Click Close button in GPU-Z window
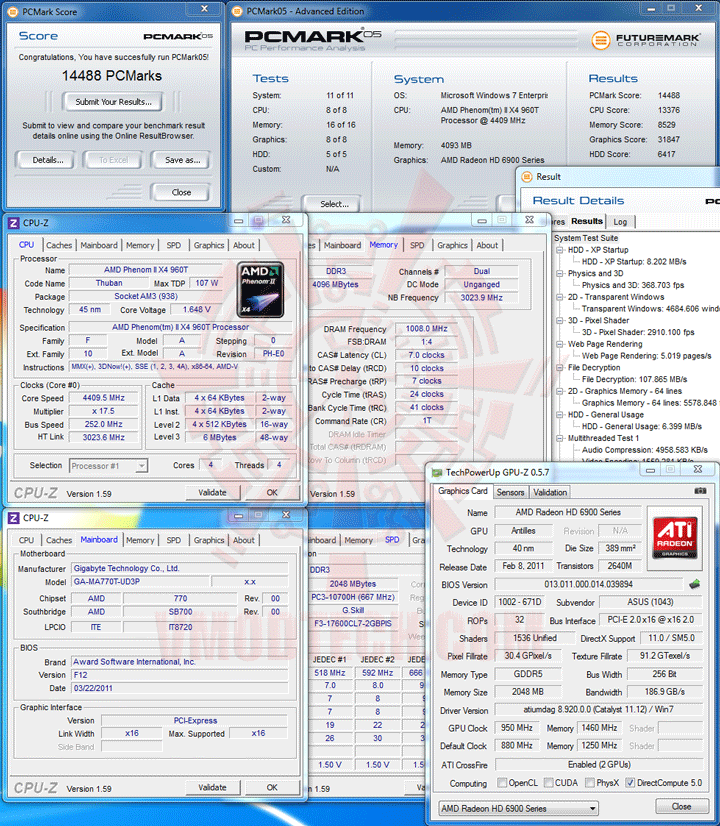The height and width of the screenshot is (826, 720). click(681, 807)
